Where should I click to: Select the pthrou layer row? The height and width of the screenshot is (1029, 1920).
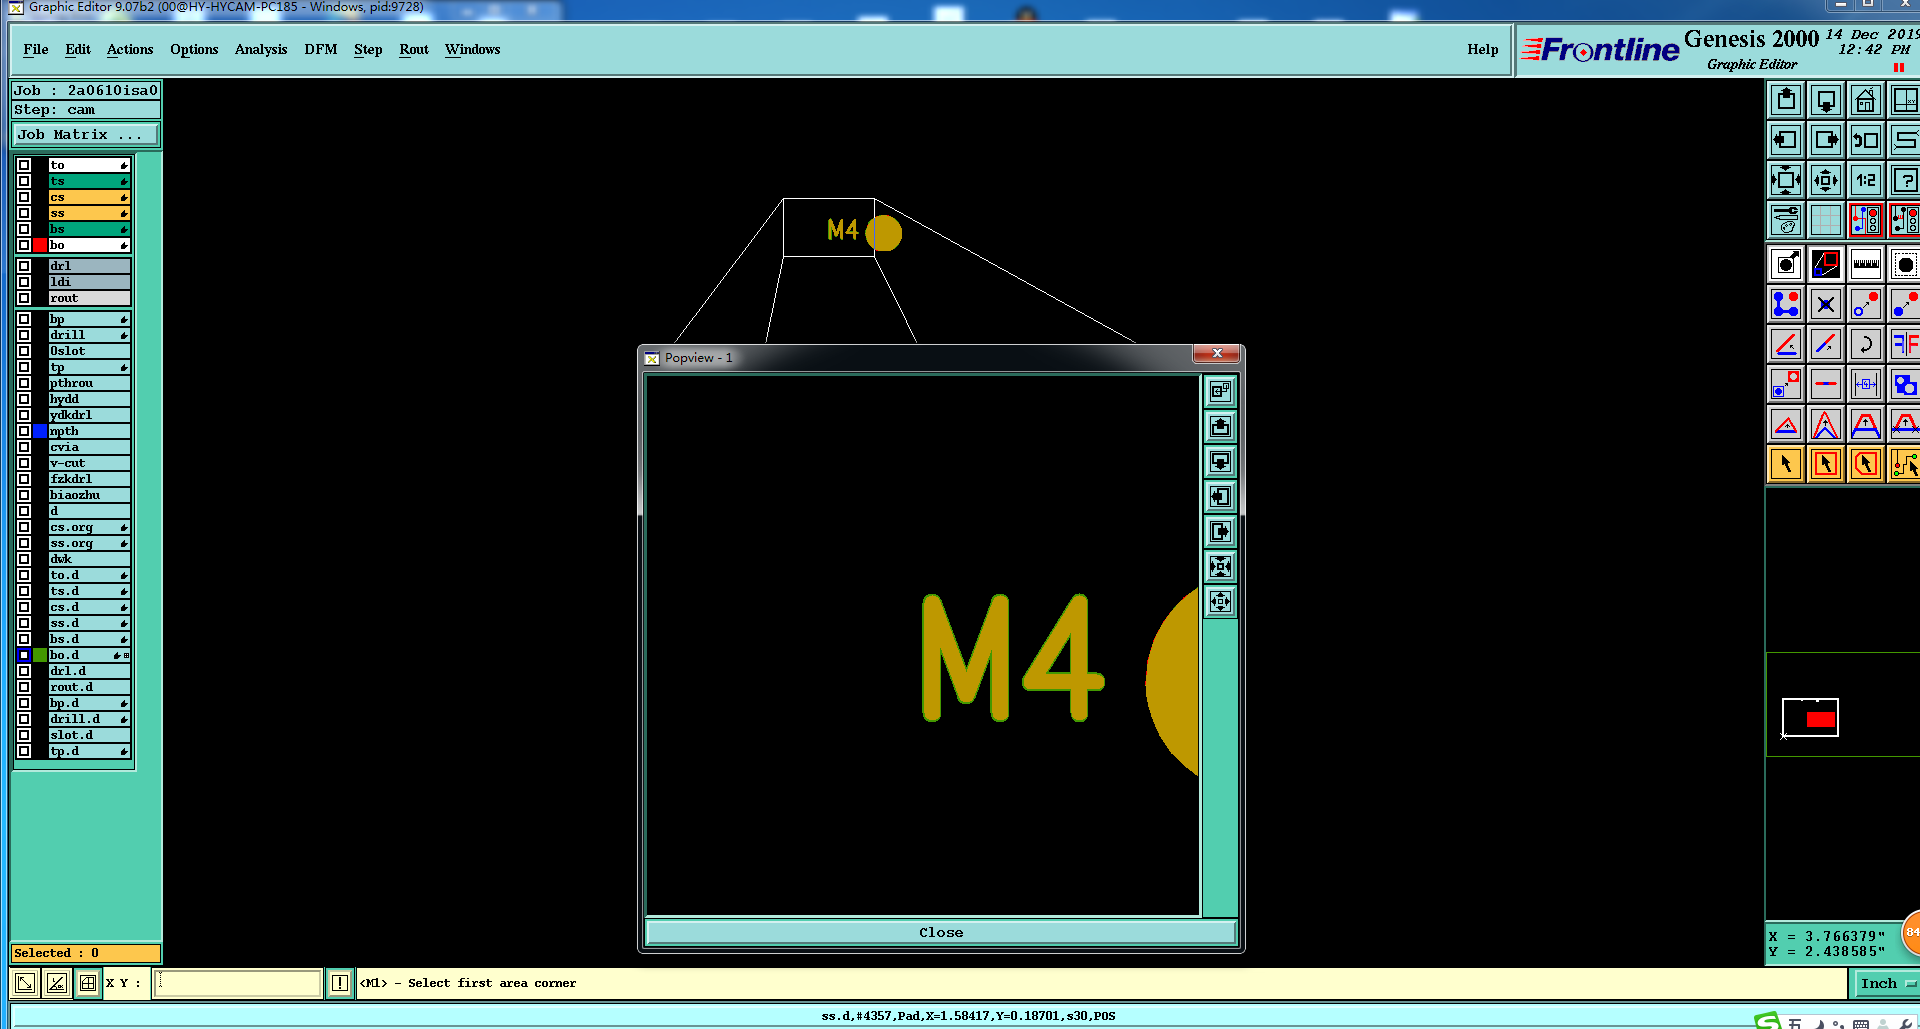[x=89, y=383]
